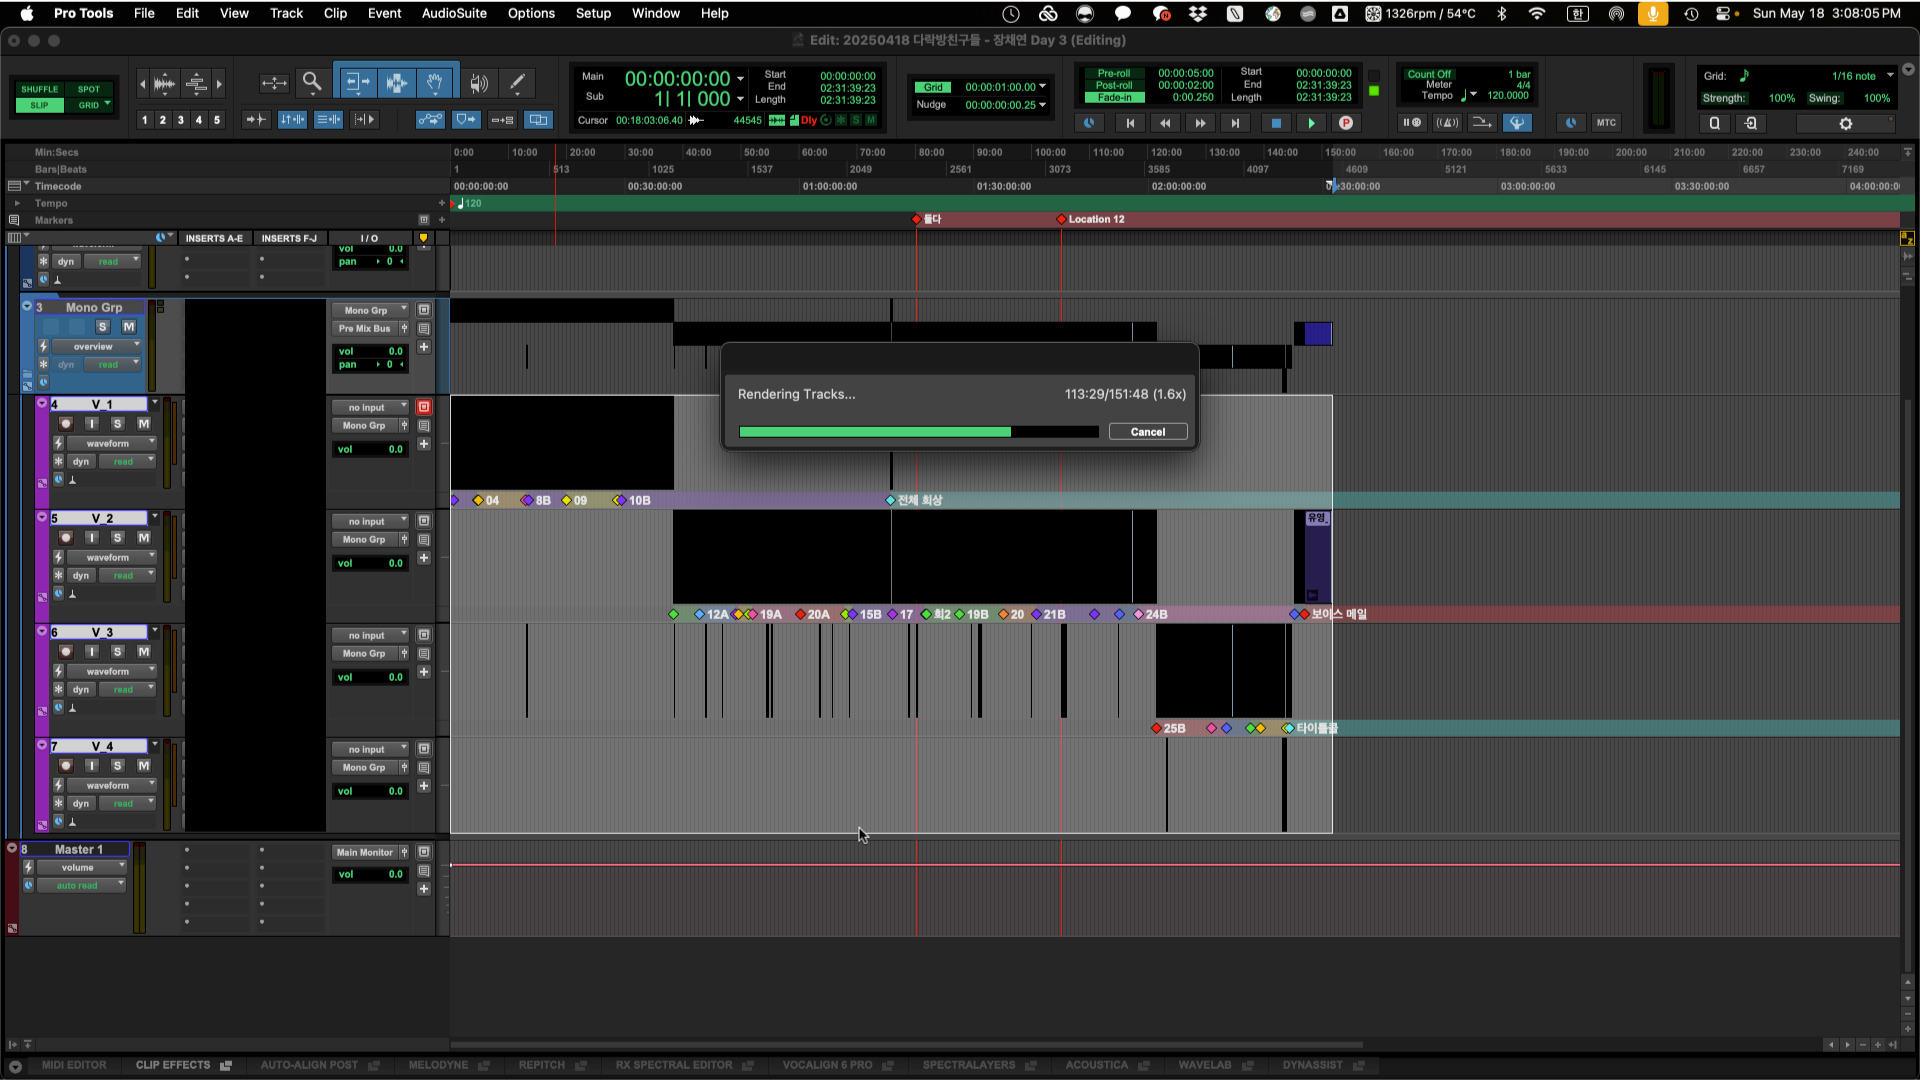This screenshot has width=1920, height=1080.
Task: Open the Event menu
Action: 384,13
